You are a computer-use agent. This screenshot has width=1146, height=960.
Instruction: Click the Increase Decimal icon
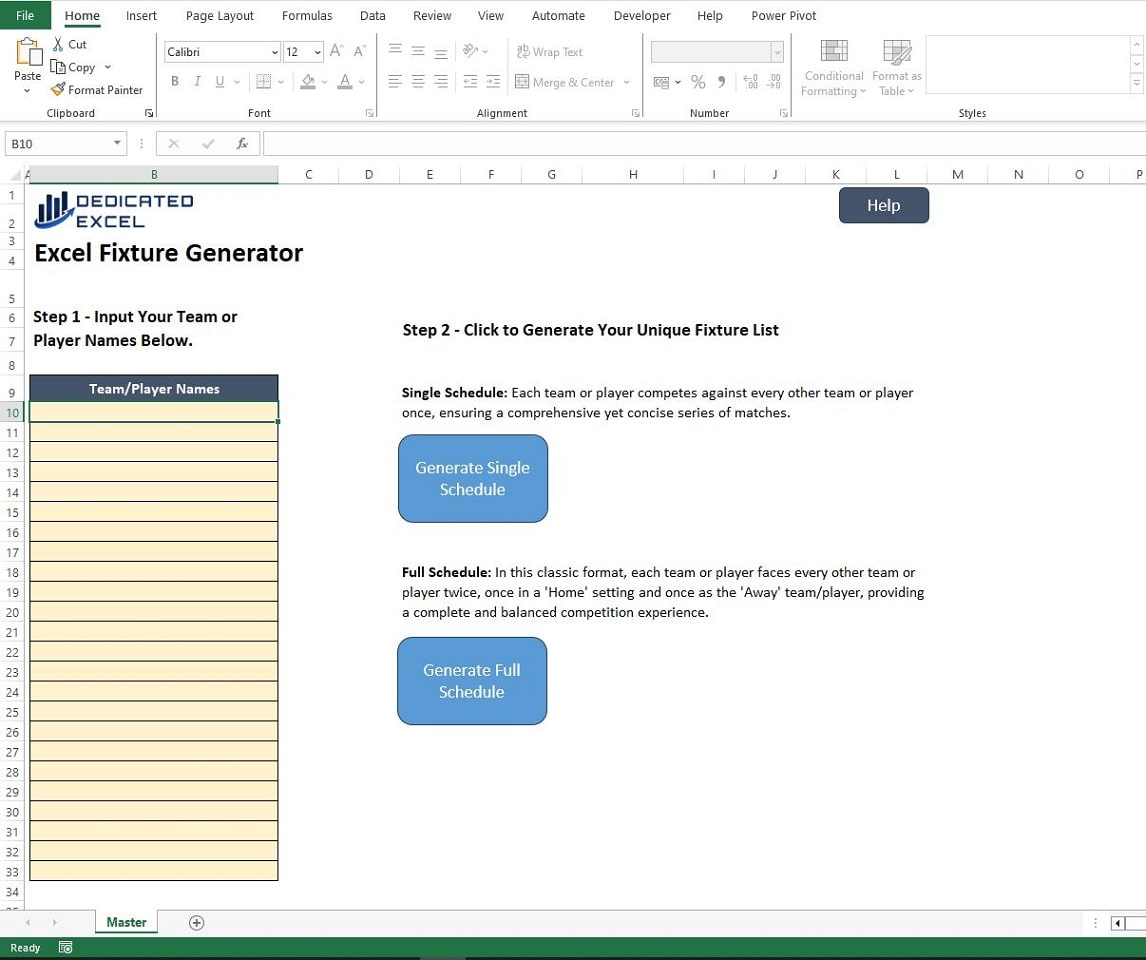750,82
